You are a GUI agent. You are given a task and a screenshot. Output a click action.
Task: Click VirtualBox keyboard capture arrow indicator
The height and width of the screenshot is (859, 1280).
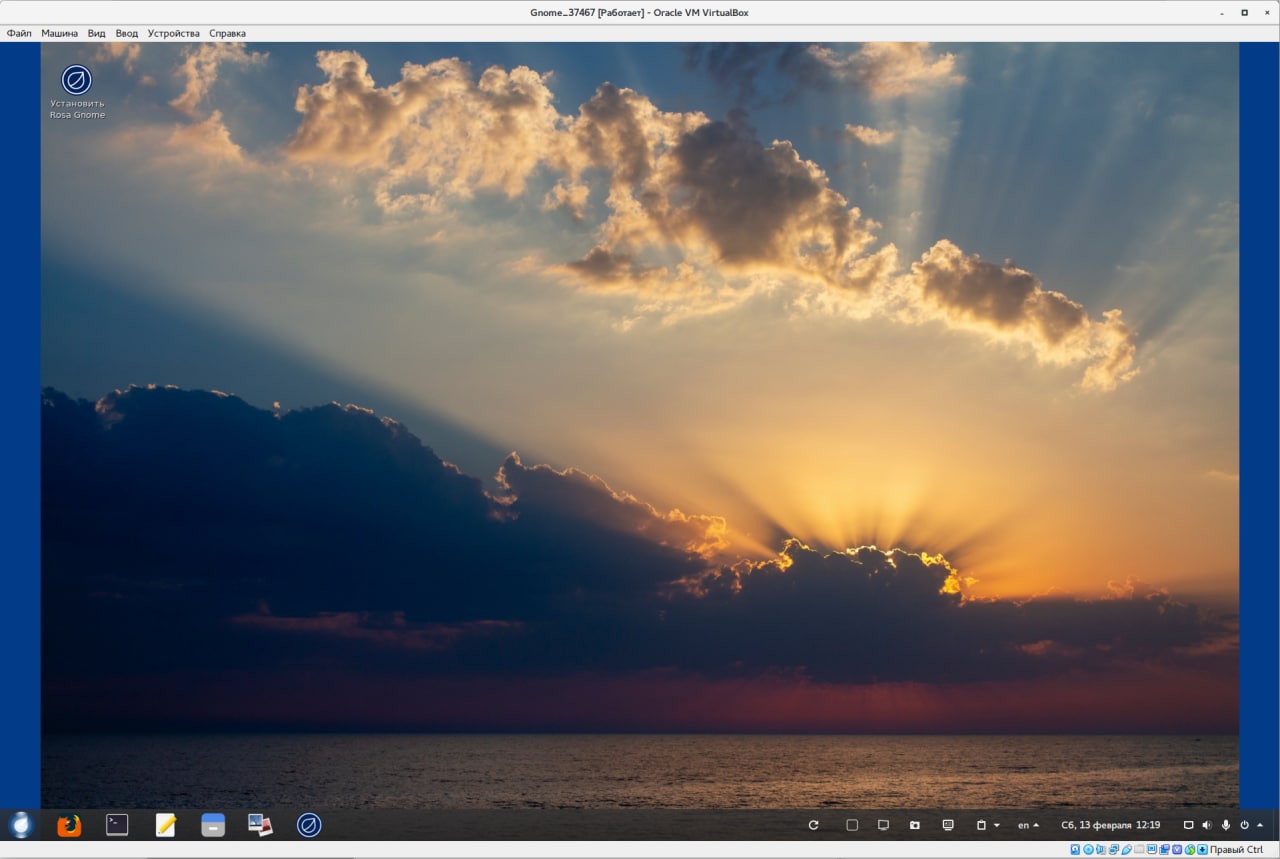1202,849
